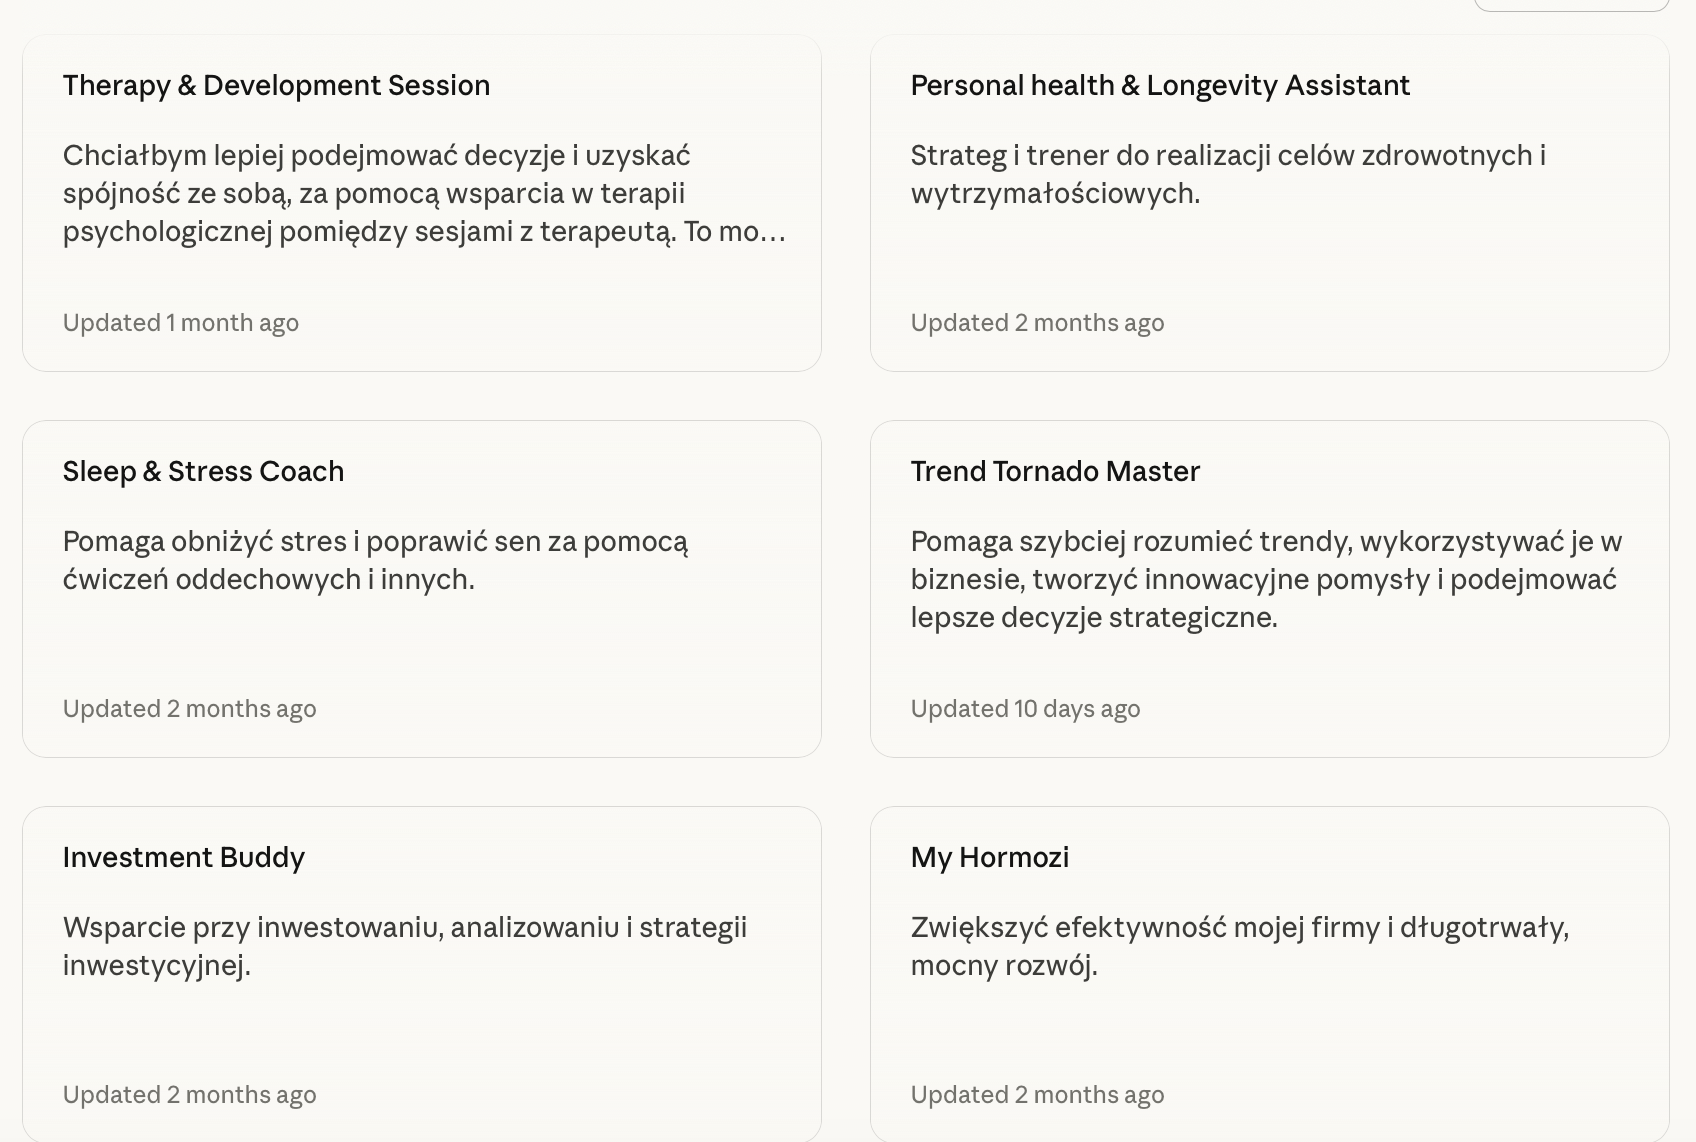Click 'Updated 10 days ago' timestamp
This screenshot has width=1696, height=1142.
(1025, 709)
